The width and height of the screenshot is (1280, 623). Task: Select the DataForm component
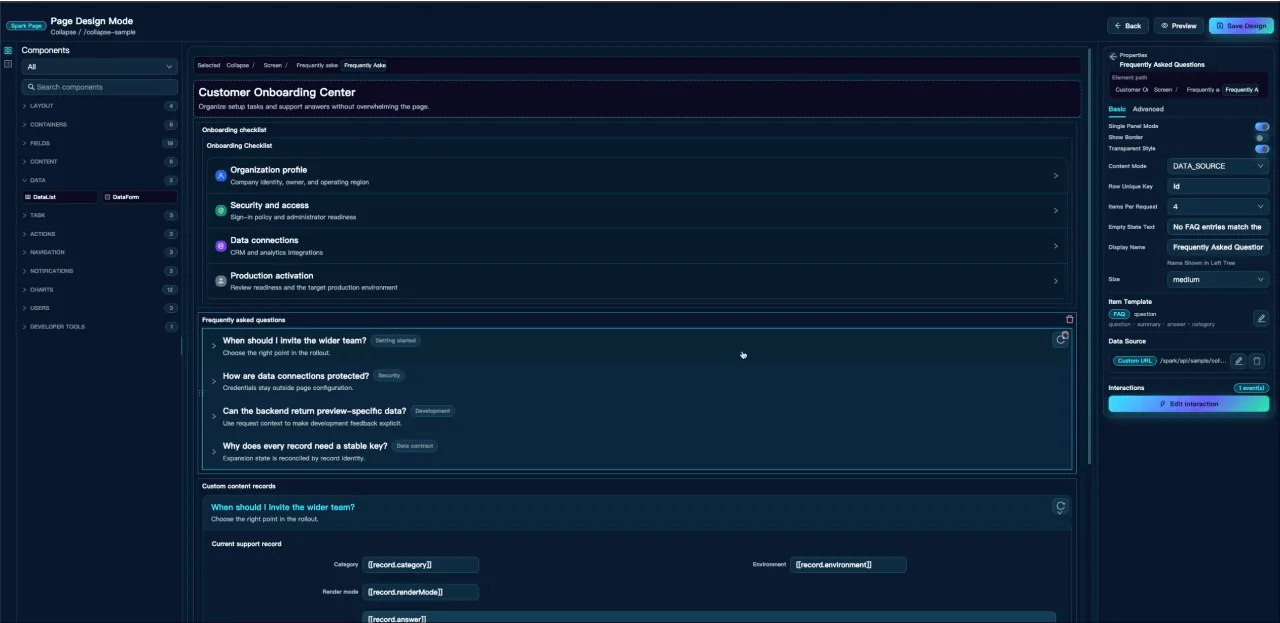(139, 197)
